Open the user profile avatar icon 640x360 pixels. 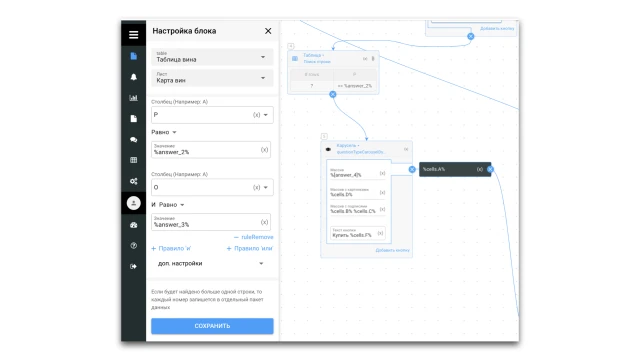(133, 203)
